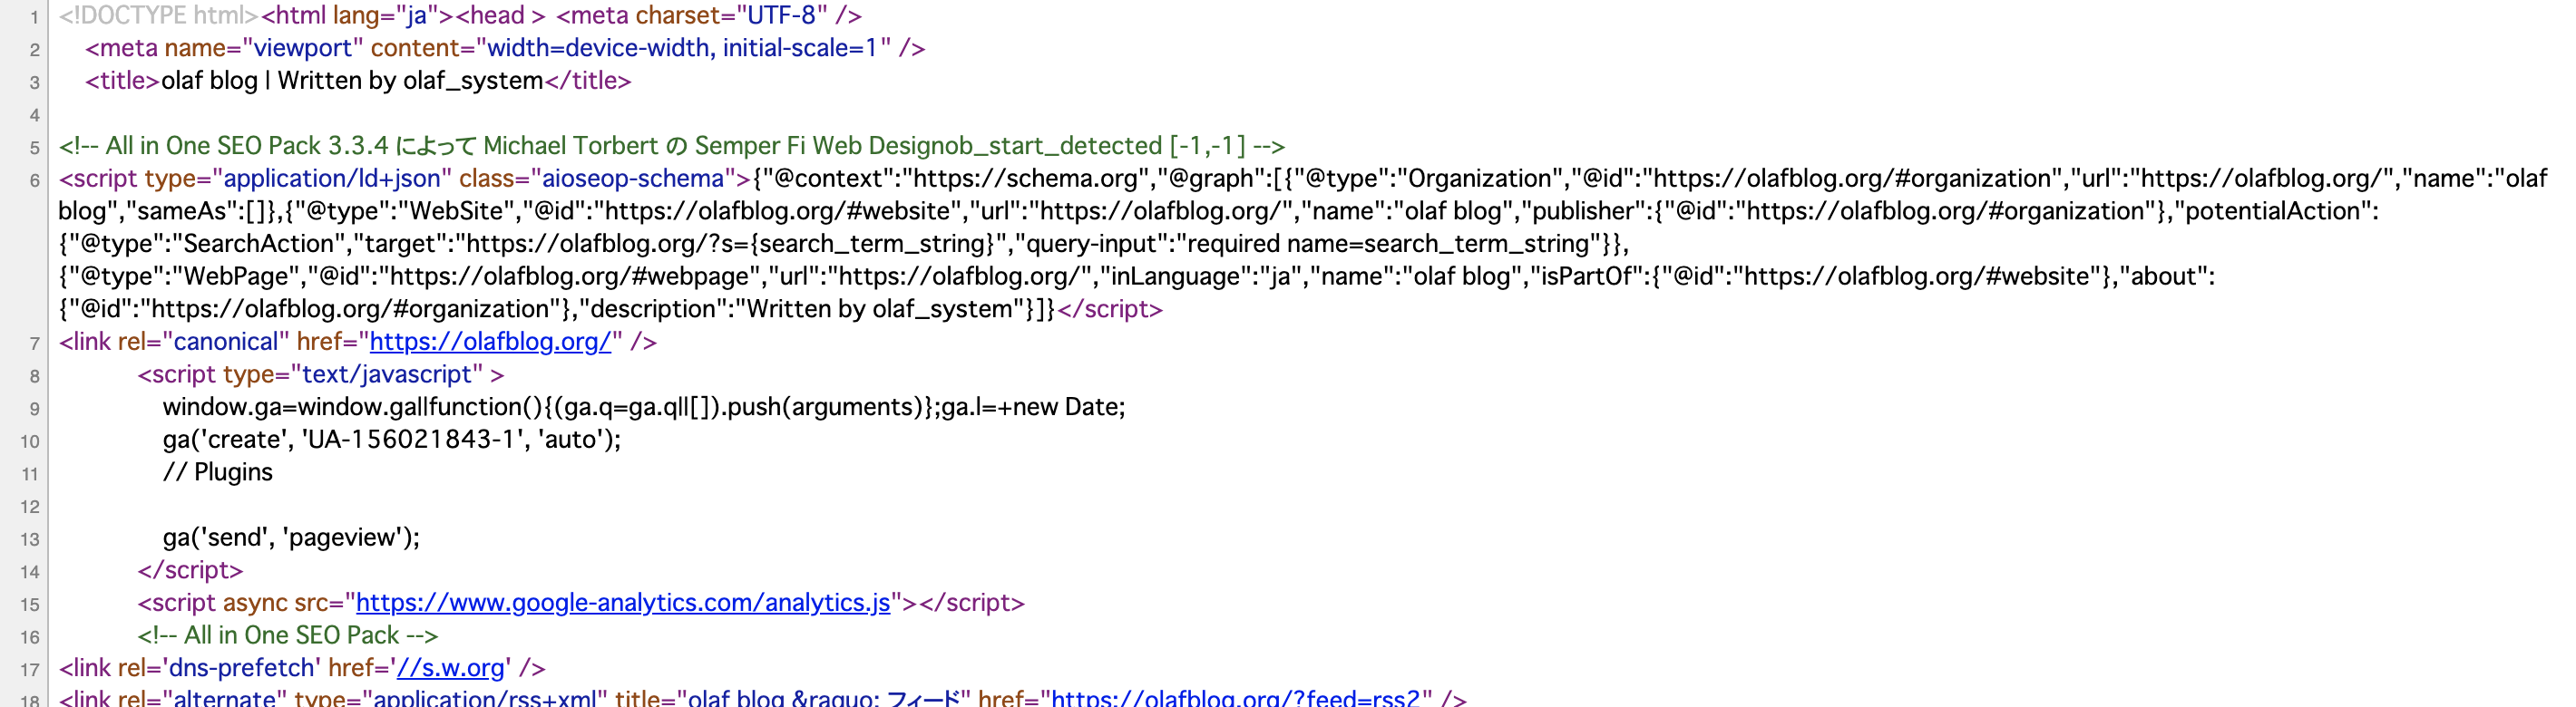Click line number 15 in the gutter
Viewport: 2576px width, 707px height.
(x=30, y=604)
